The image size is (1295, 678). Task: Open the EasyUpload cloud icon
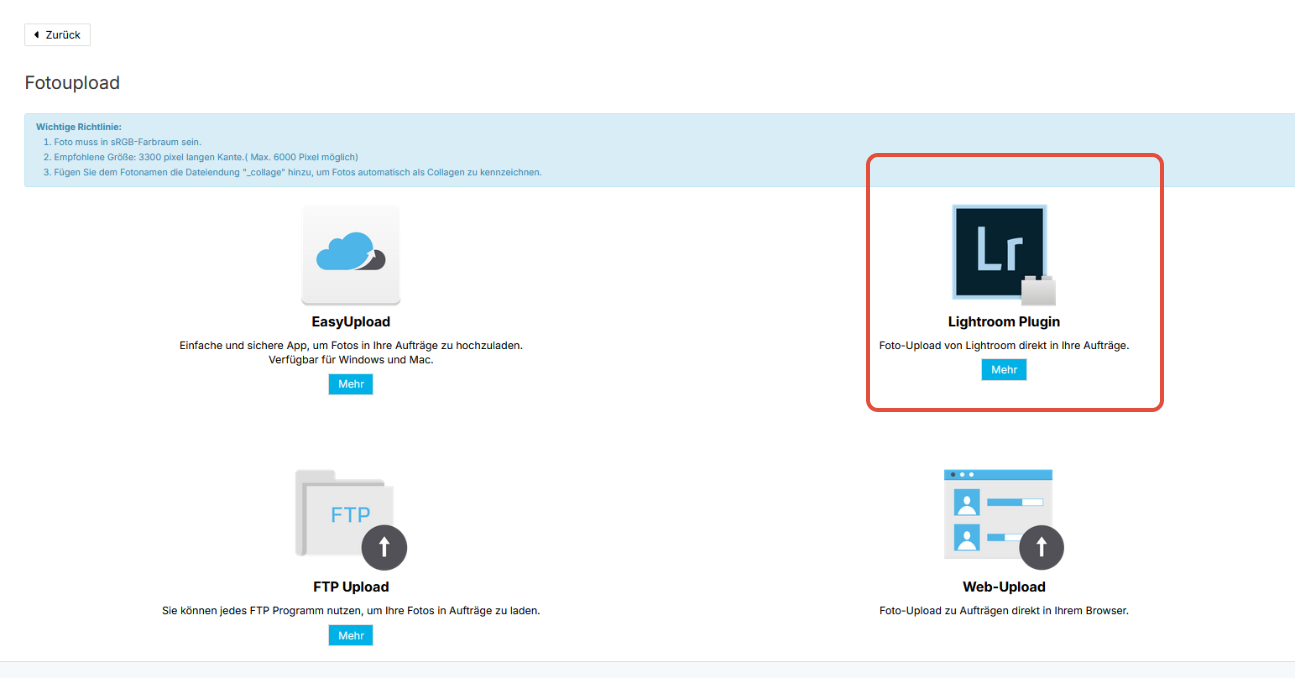tap(351, 255)
